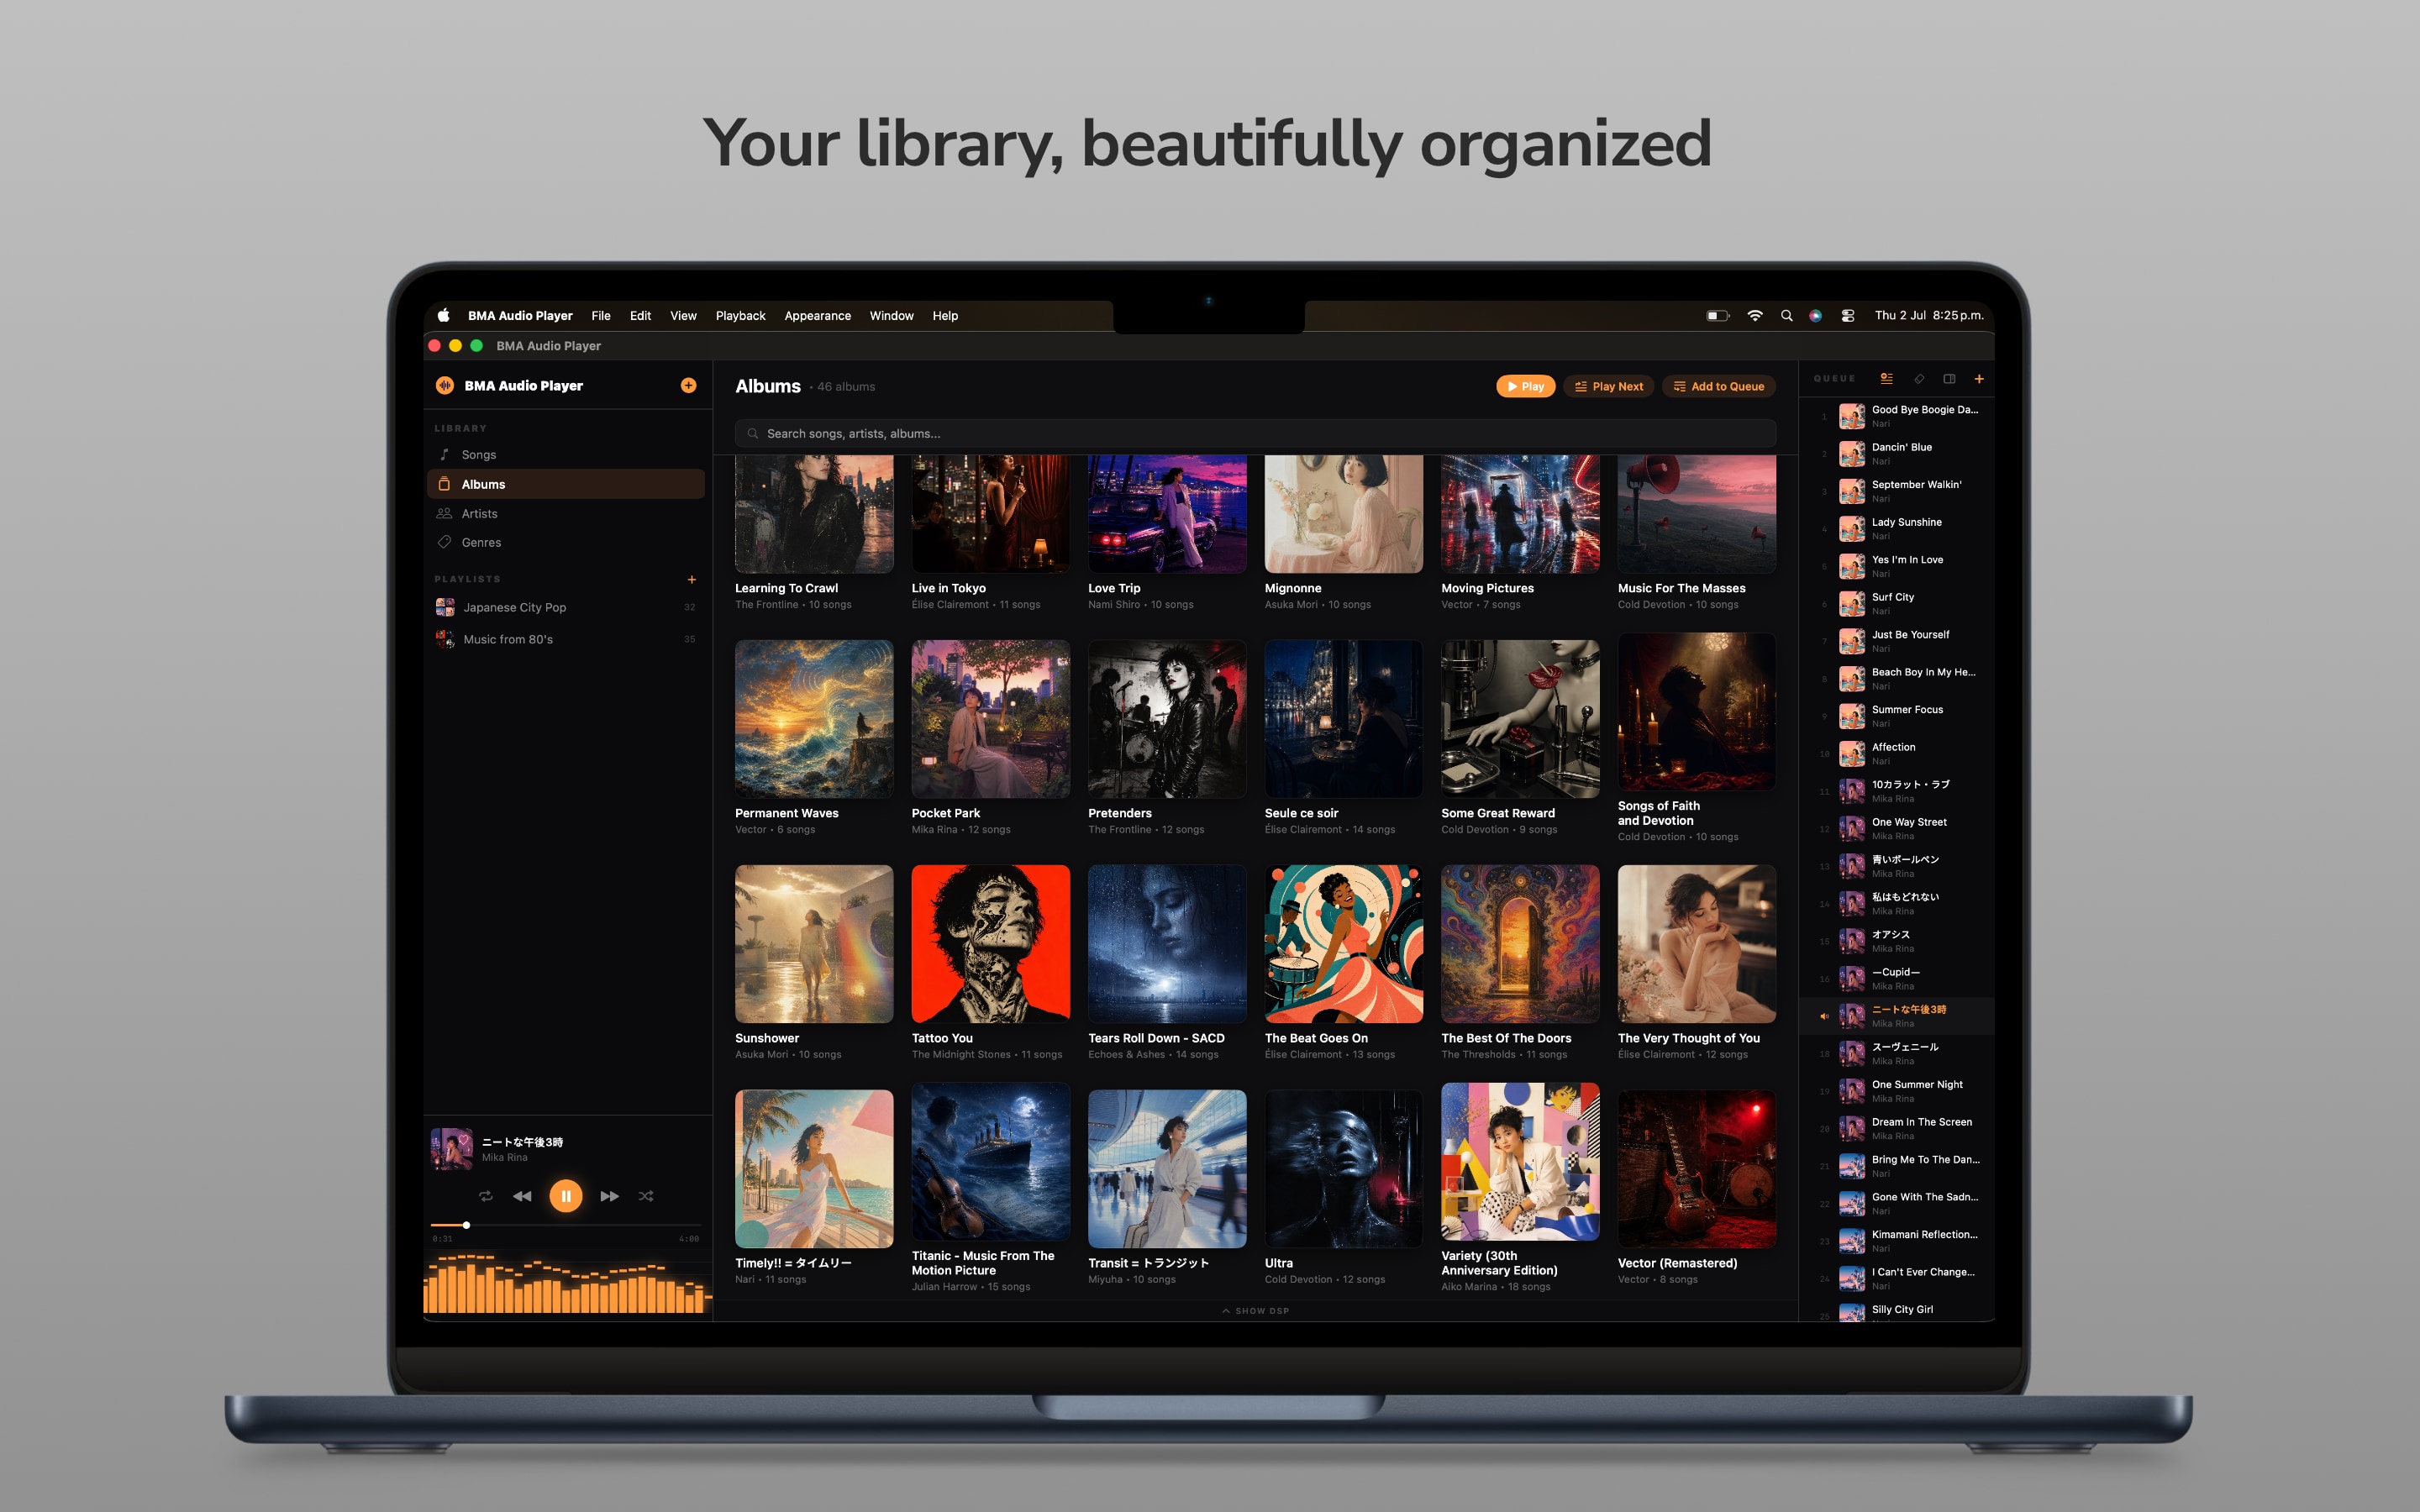Click the Add to Queue button
The width and height of the screenshot is (2420, 1512).
[x=1719, y=386]
